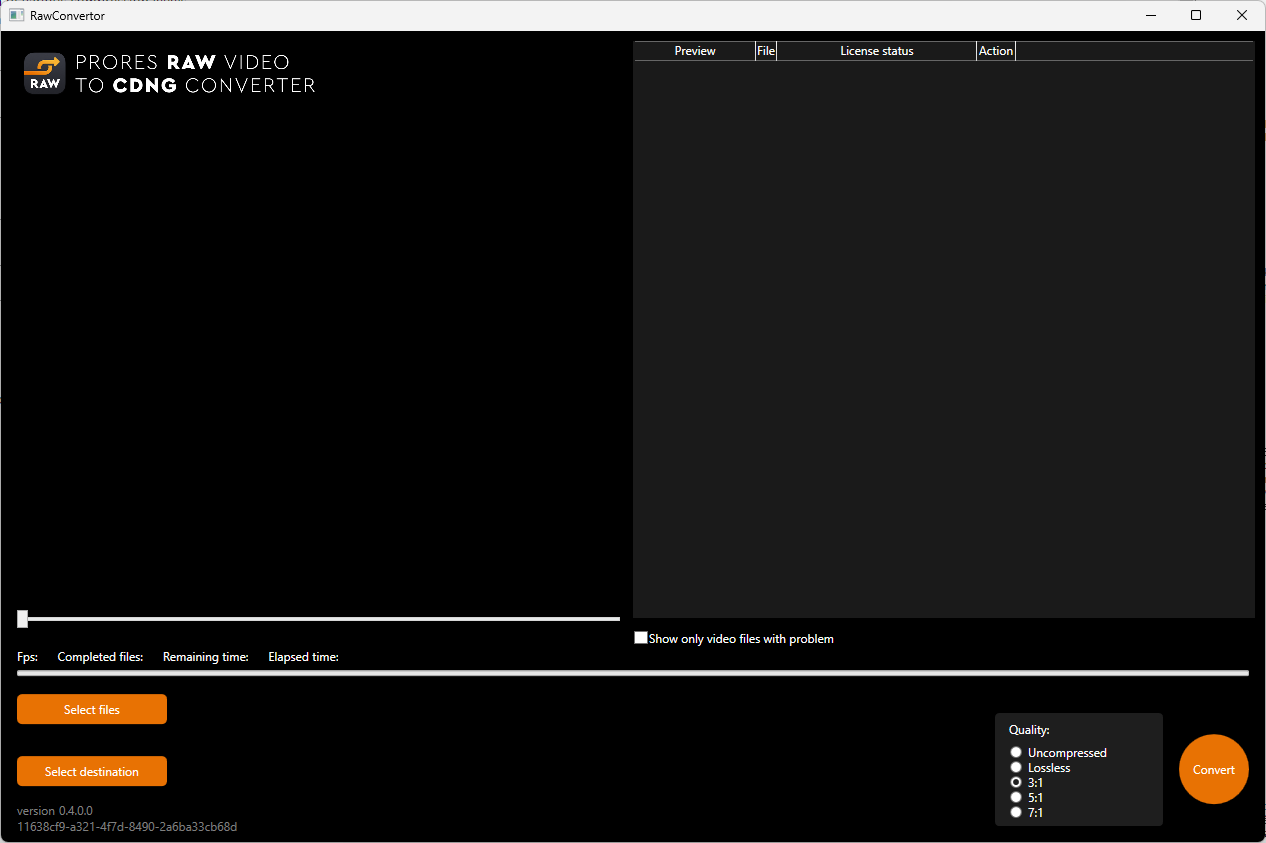Click the RAW converter logo icon
The height and width of the screenshot is (843, 1266).
43,73
